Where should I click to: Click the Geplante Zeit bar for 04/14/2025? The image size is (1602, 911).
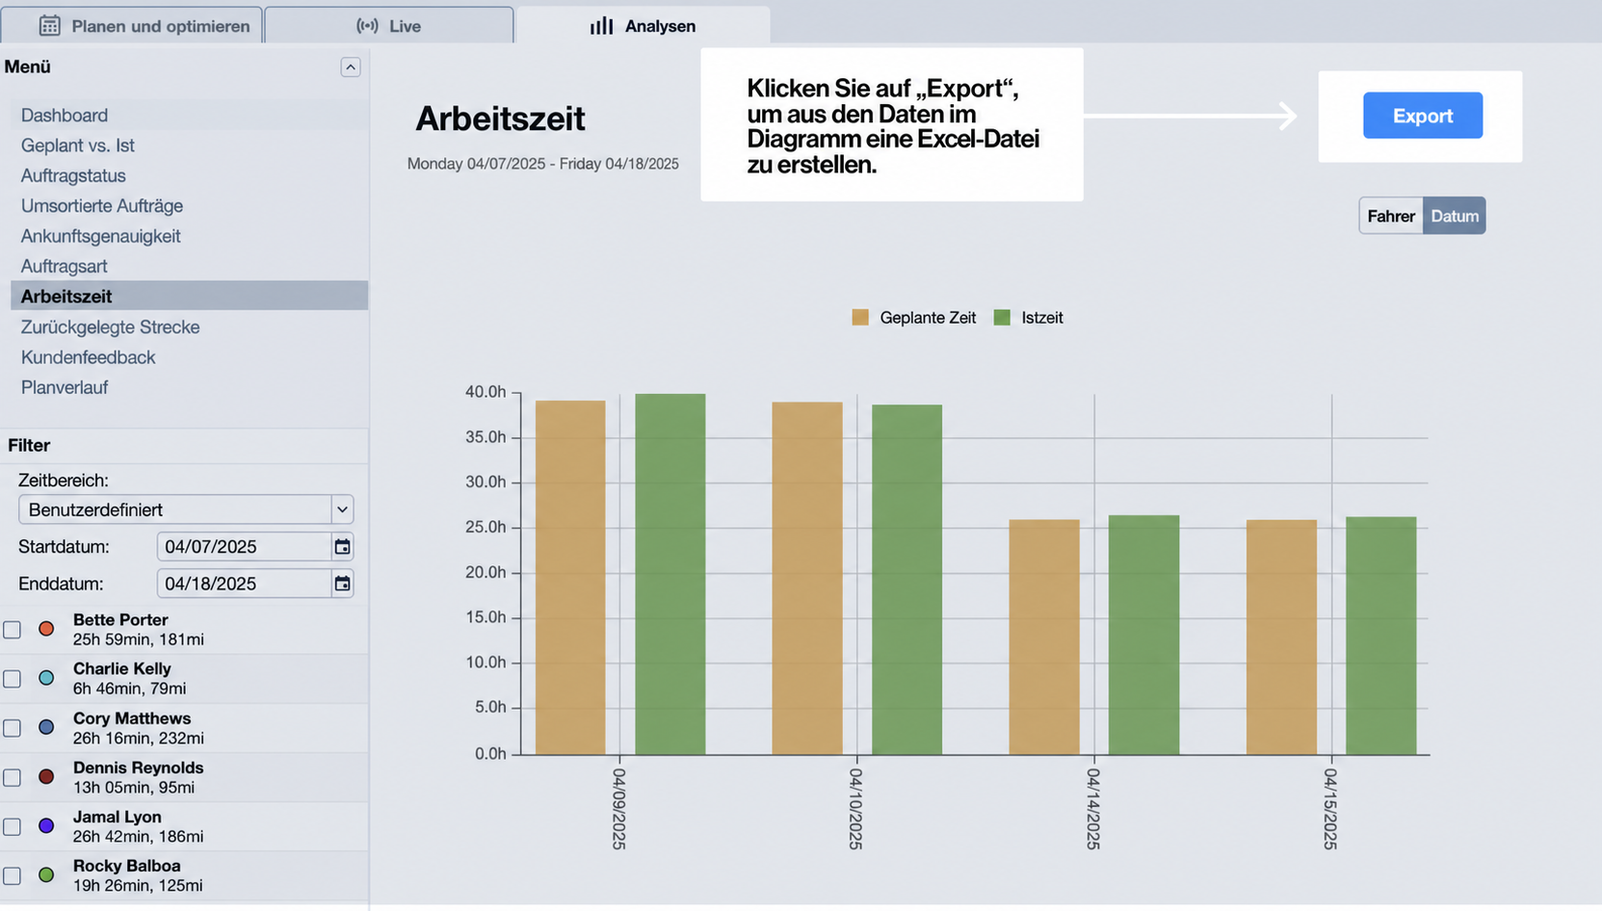tap(1044, 637)
